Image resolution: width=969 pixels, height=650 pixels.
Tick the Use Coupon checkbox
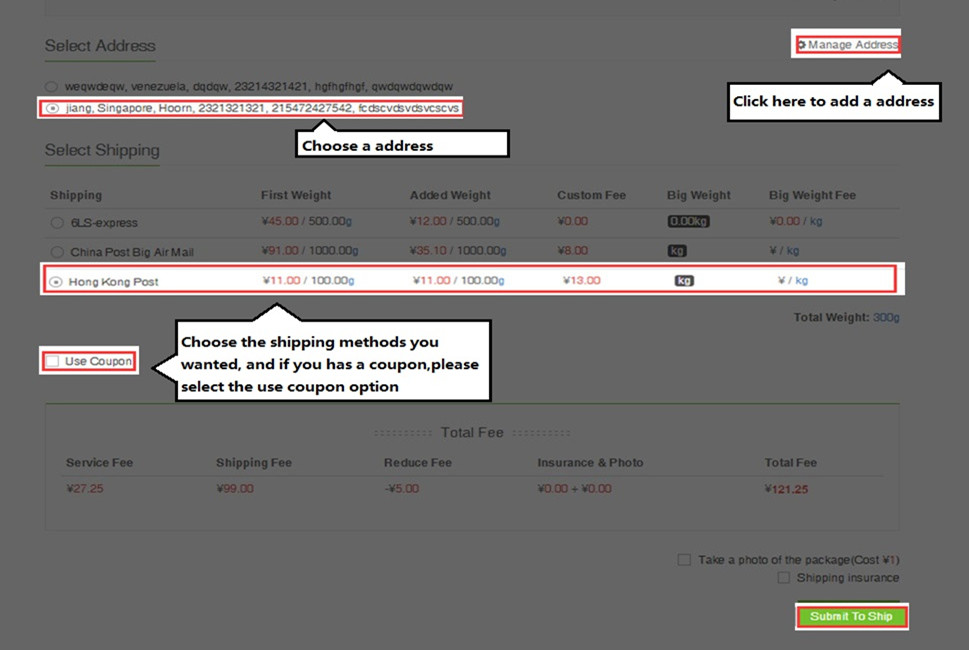pyautogui.click(x=52, y=361)
